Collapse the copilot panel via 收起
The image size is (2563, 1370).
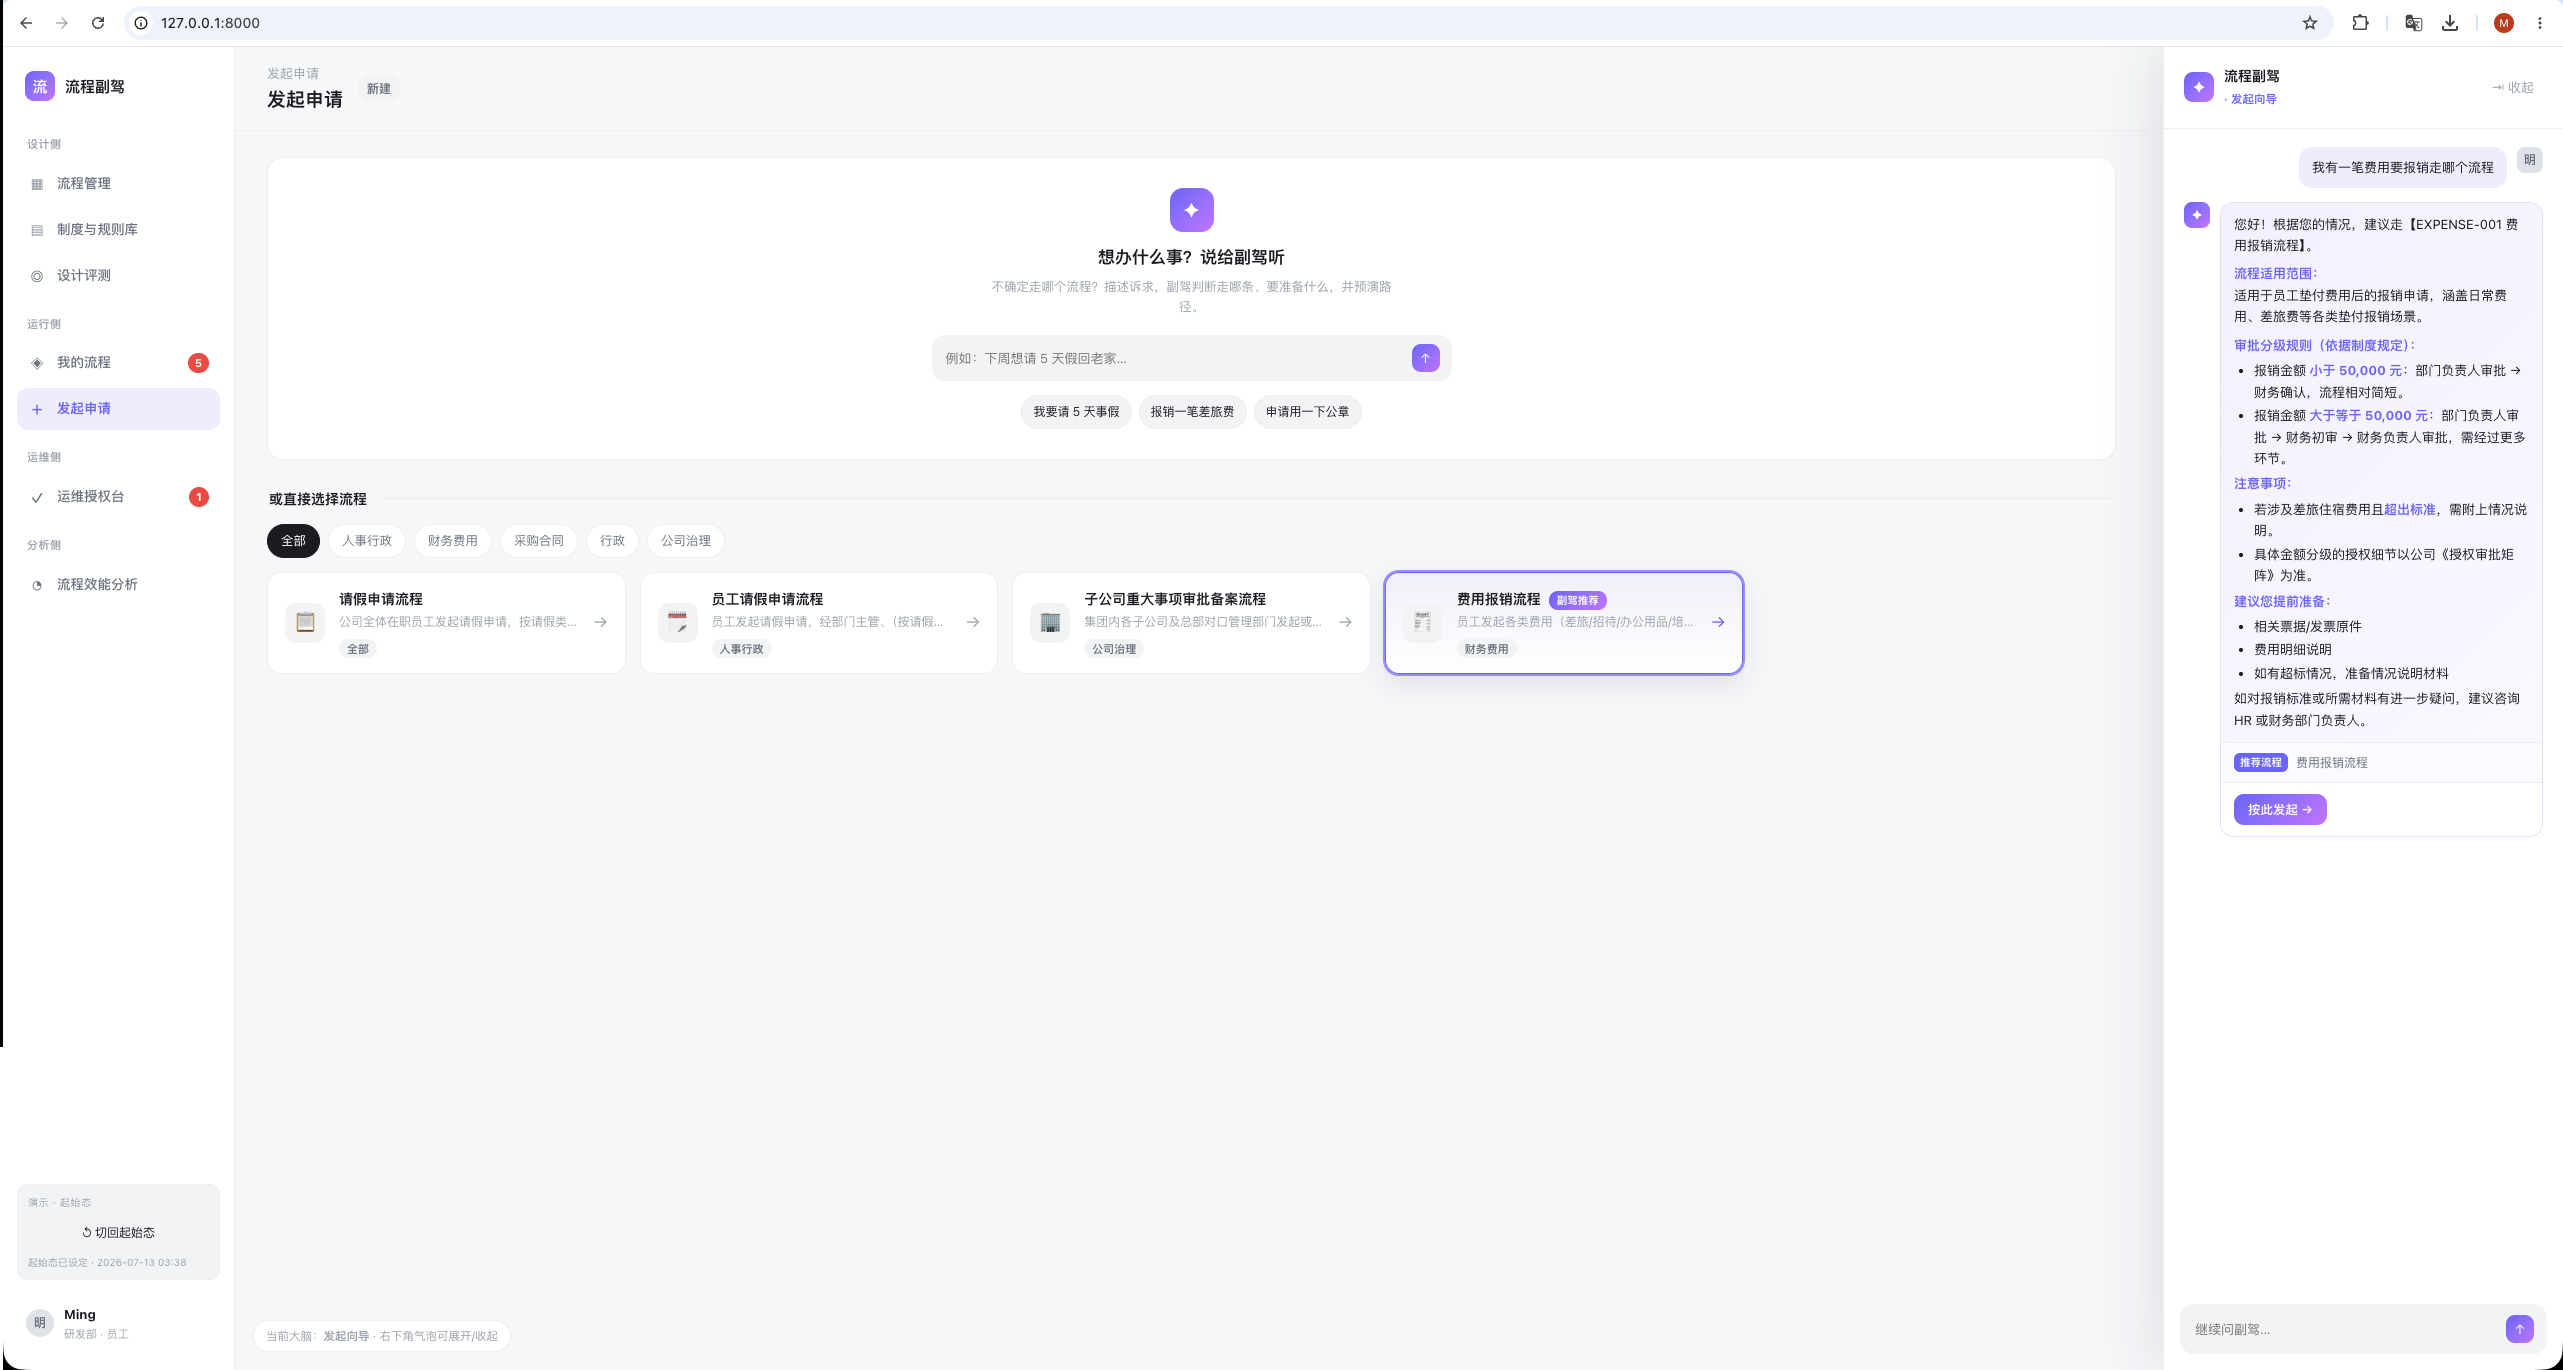click(x=2513, y=87)
